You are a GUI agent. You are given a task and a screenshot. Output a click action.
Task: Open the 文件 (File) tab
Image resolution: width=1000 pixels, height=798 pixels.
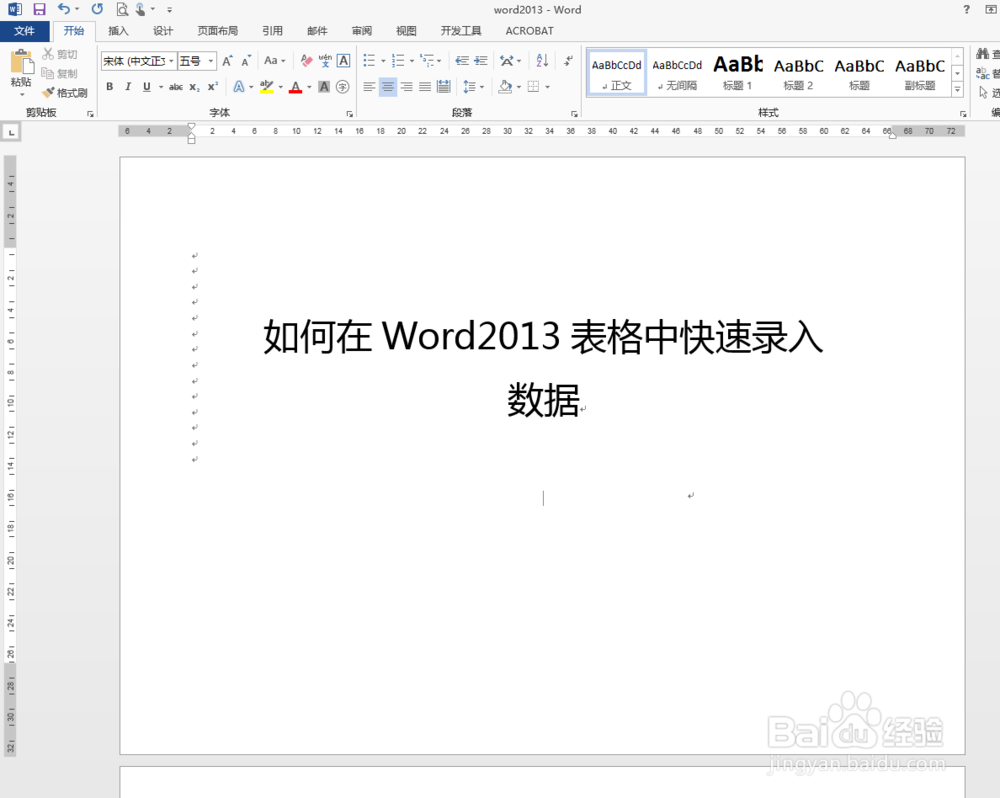click(25, 31)
